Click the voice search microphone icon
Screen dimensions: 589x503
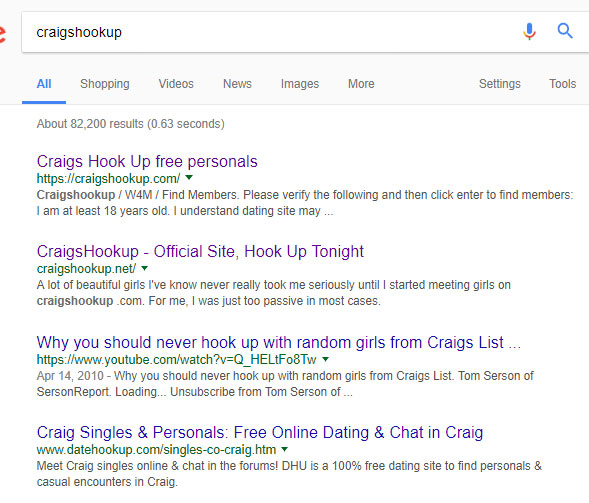(529, 31)
